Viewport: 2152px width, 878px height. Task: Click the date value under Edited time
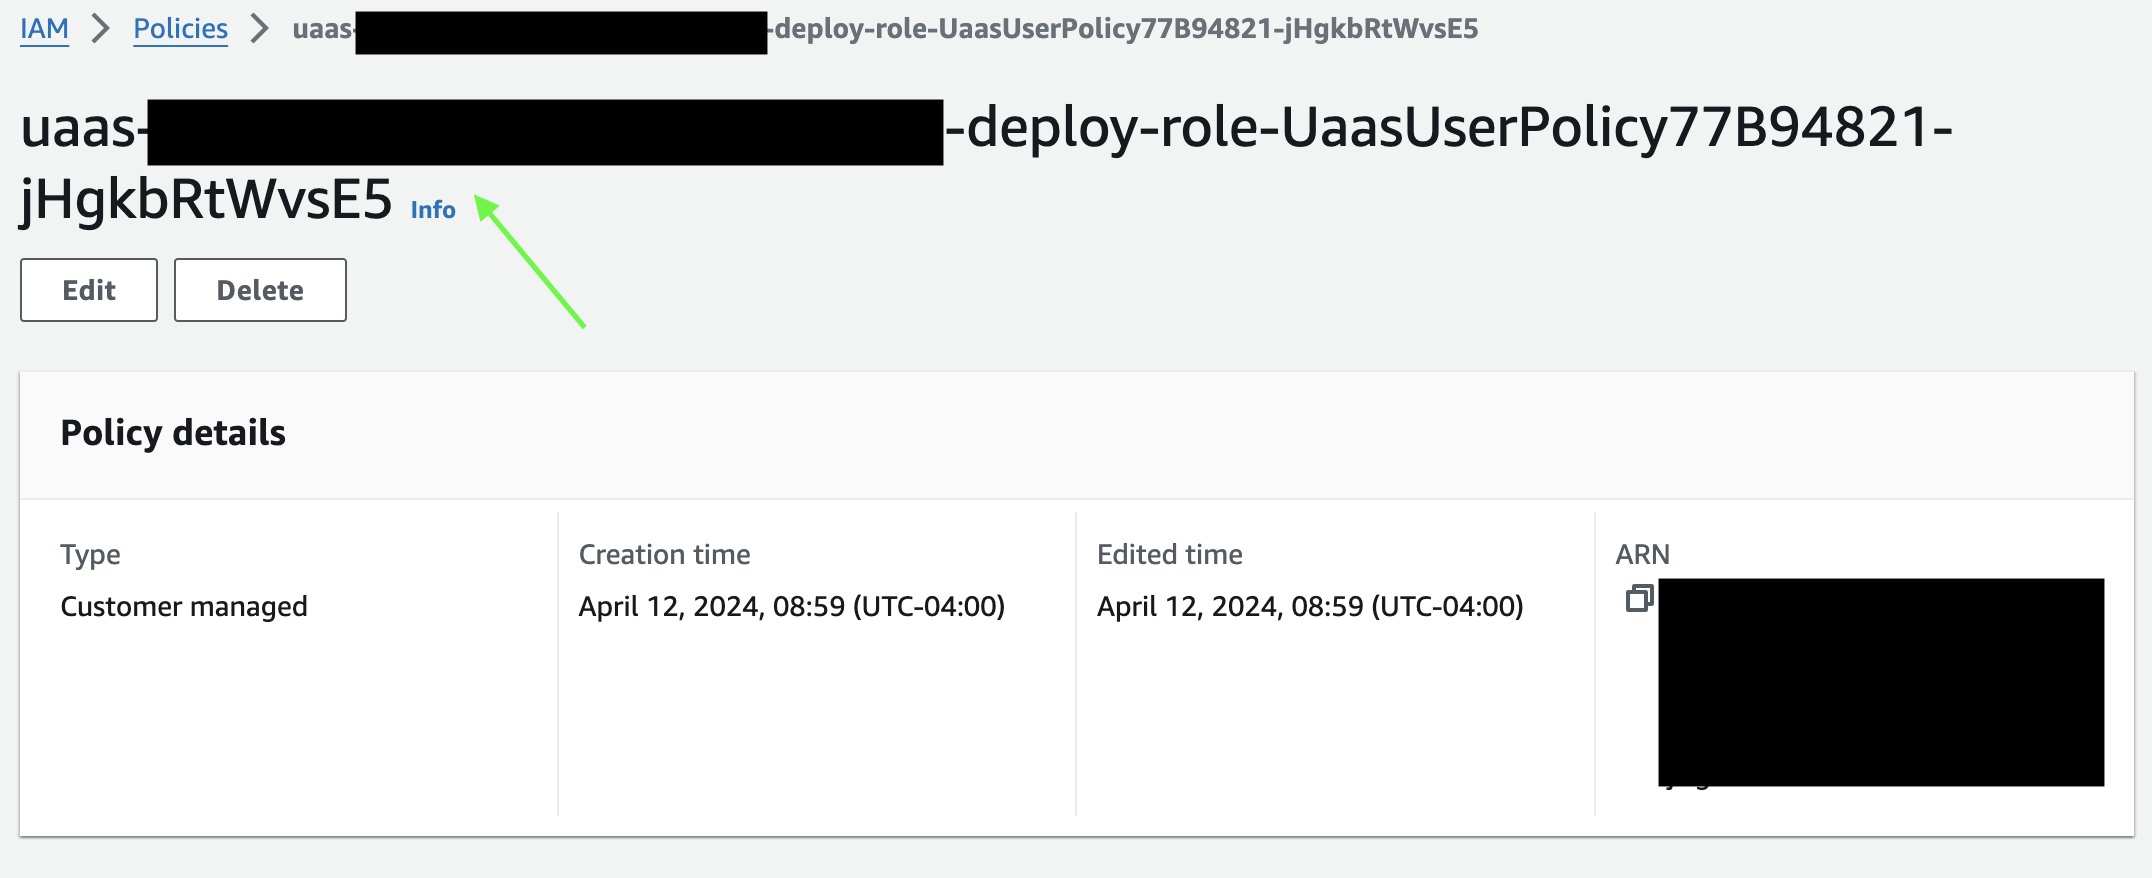(x=1310, y=606)
